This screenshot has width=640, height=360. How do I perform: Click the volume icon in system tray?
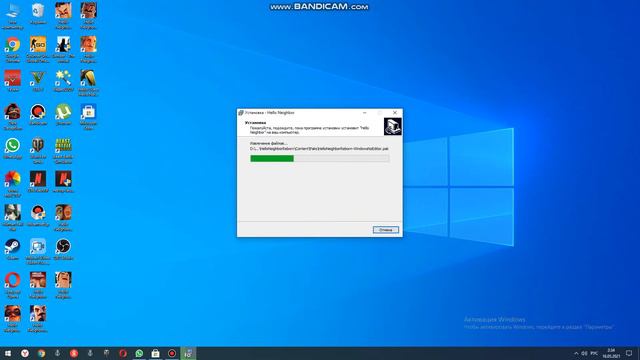tap(584, 353)
